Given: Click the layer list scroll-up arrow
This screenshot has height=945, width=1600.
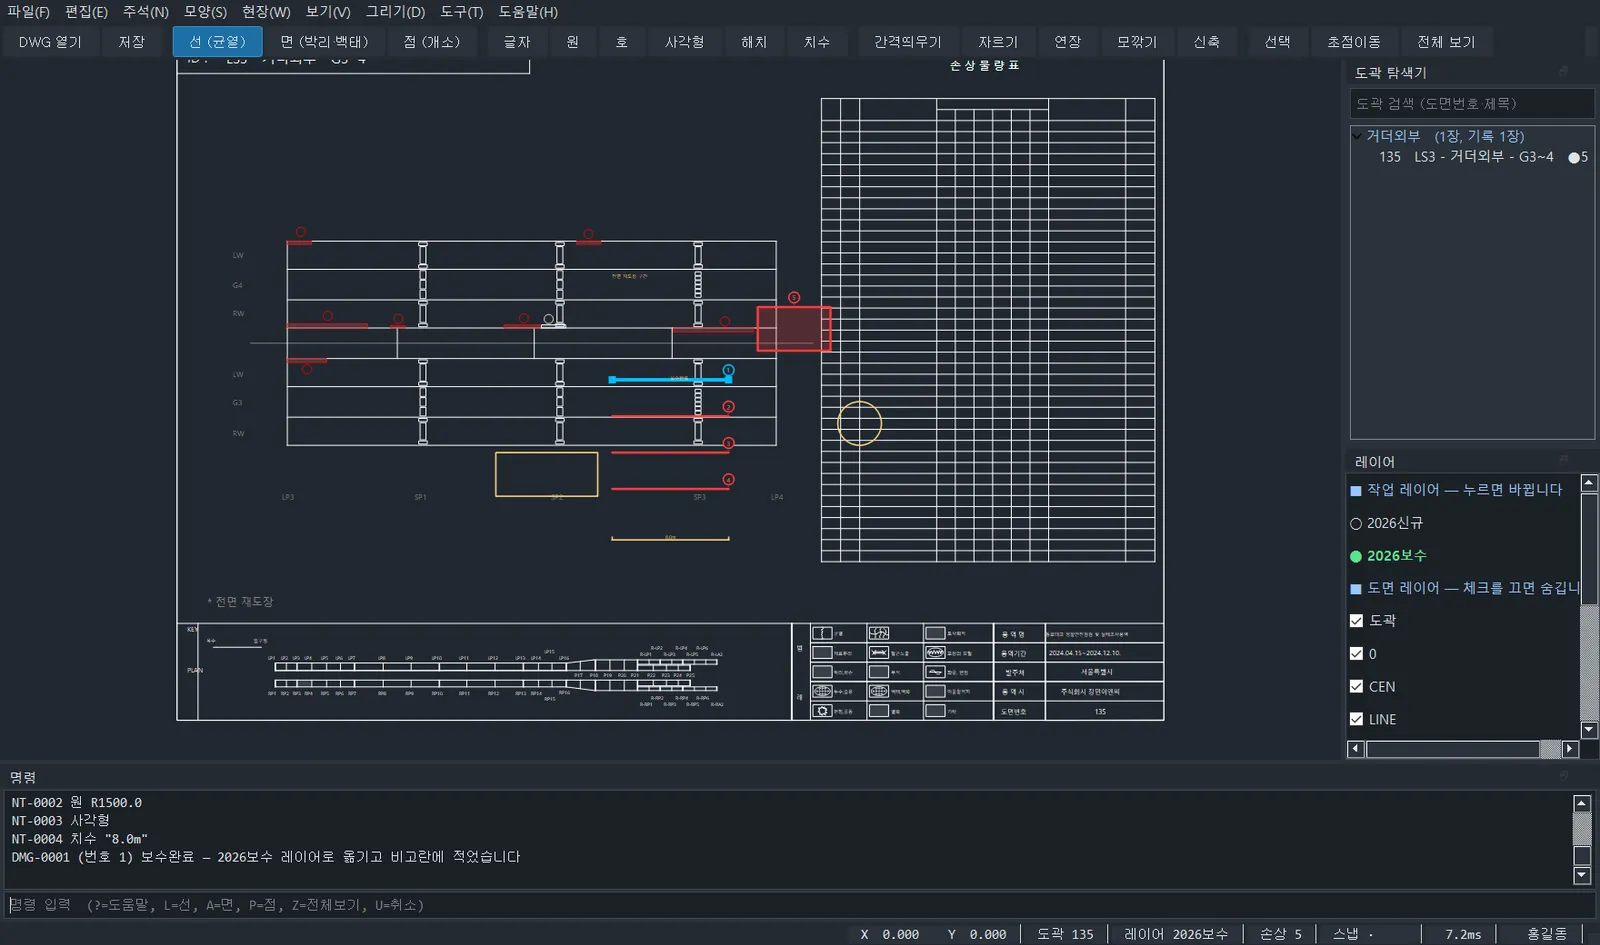Looking at the screenshot, I should [1588, 484].
